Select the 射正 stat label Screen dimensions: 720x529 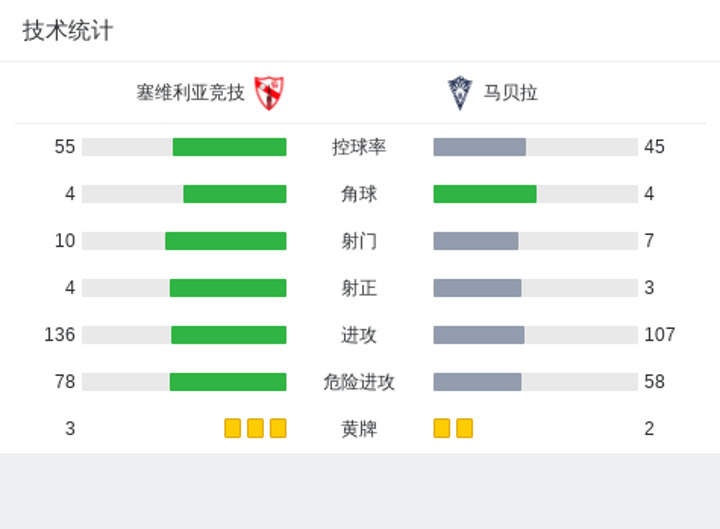click(x=359, y=288)
